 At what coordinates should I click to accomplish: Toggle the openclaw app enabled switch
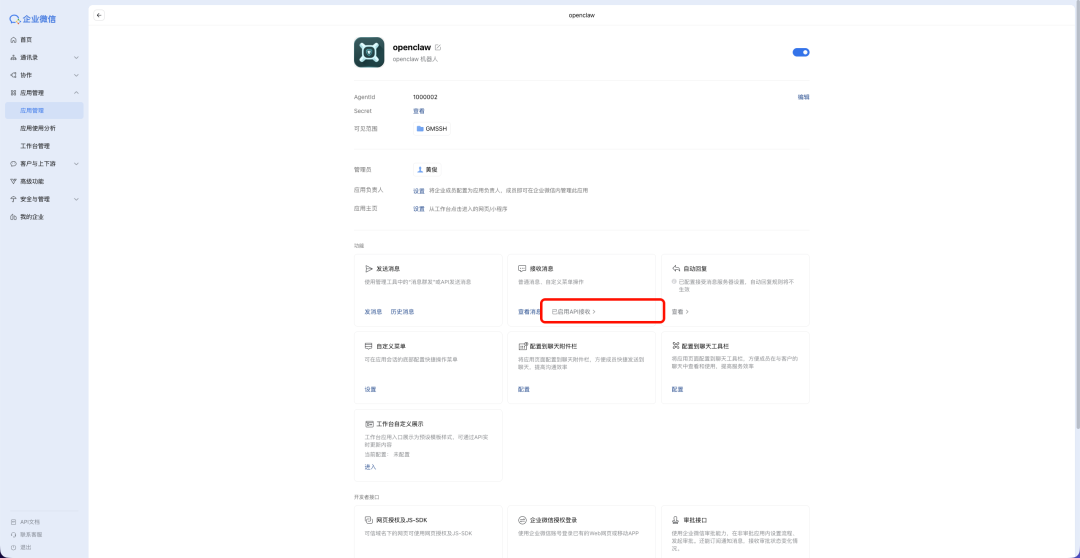801,52
